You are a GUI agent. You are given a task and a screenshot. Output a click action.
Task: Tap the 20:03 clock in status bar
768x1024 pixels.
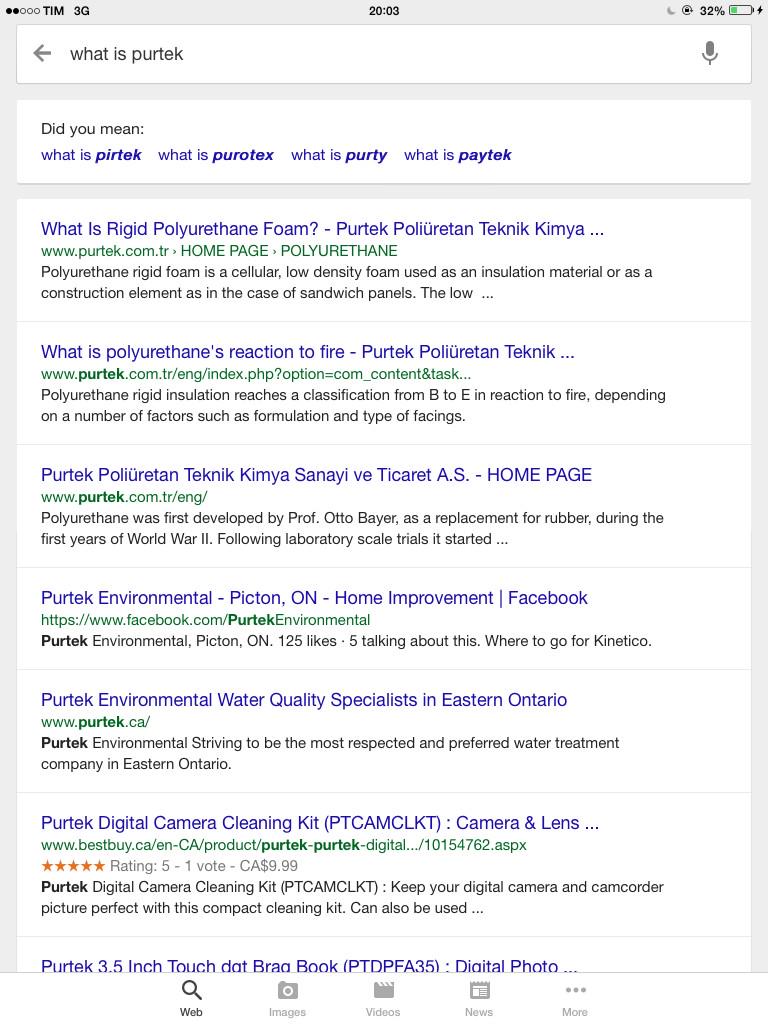click(x=384, y=10)
